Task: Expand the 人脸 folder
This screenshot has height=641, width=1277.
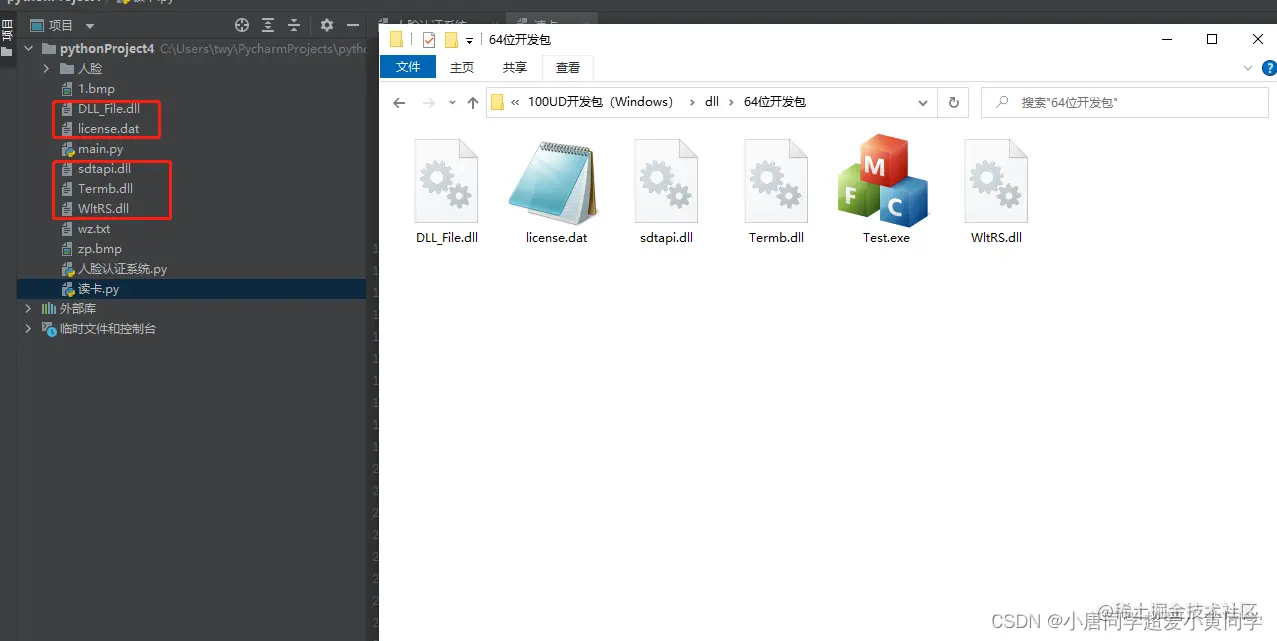Action: [46, 68]
